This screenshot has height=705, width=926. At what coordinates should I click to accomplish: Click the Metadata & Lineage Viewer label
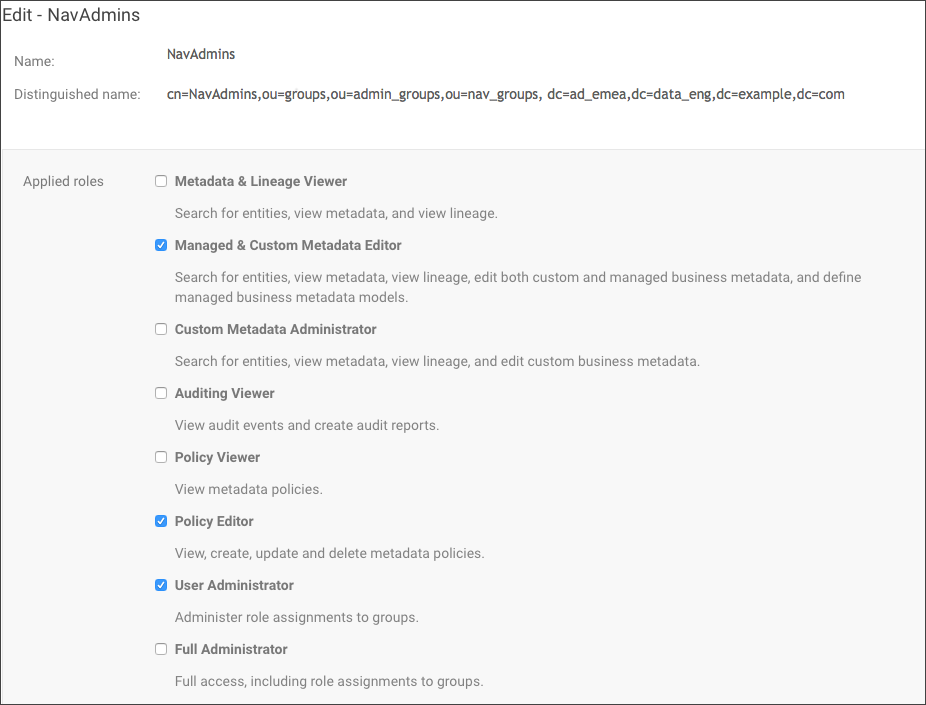pos(260,181)
